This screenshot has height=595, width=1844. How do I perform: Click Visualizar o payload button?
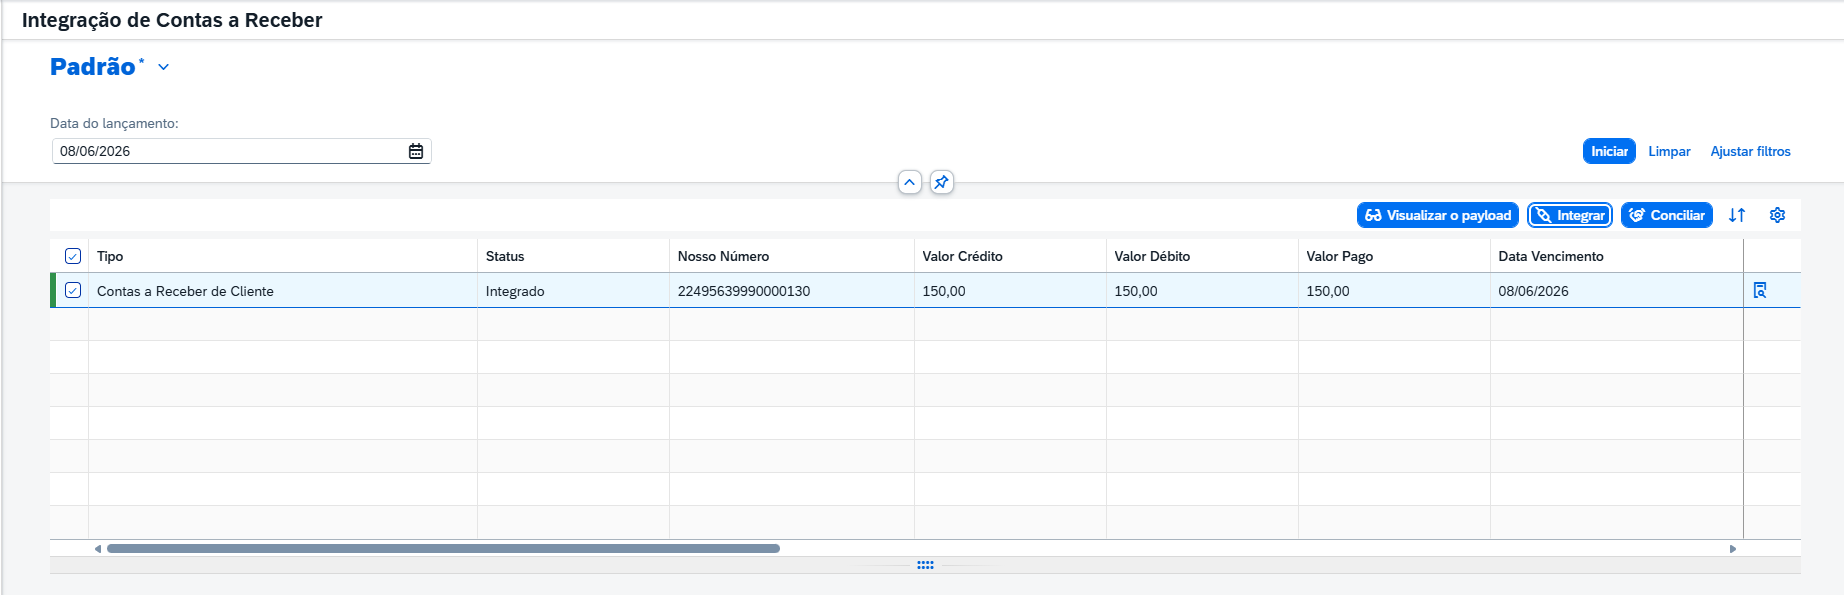tap(1438, 215)
